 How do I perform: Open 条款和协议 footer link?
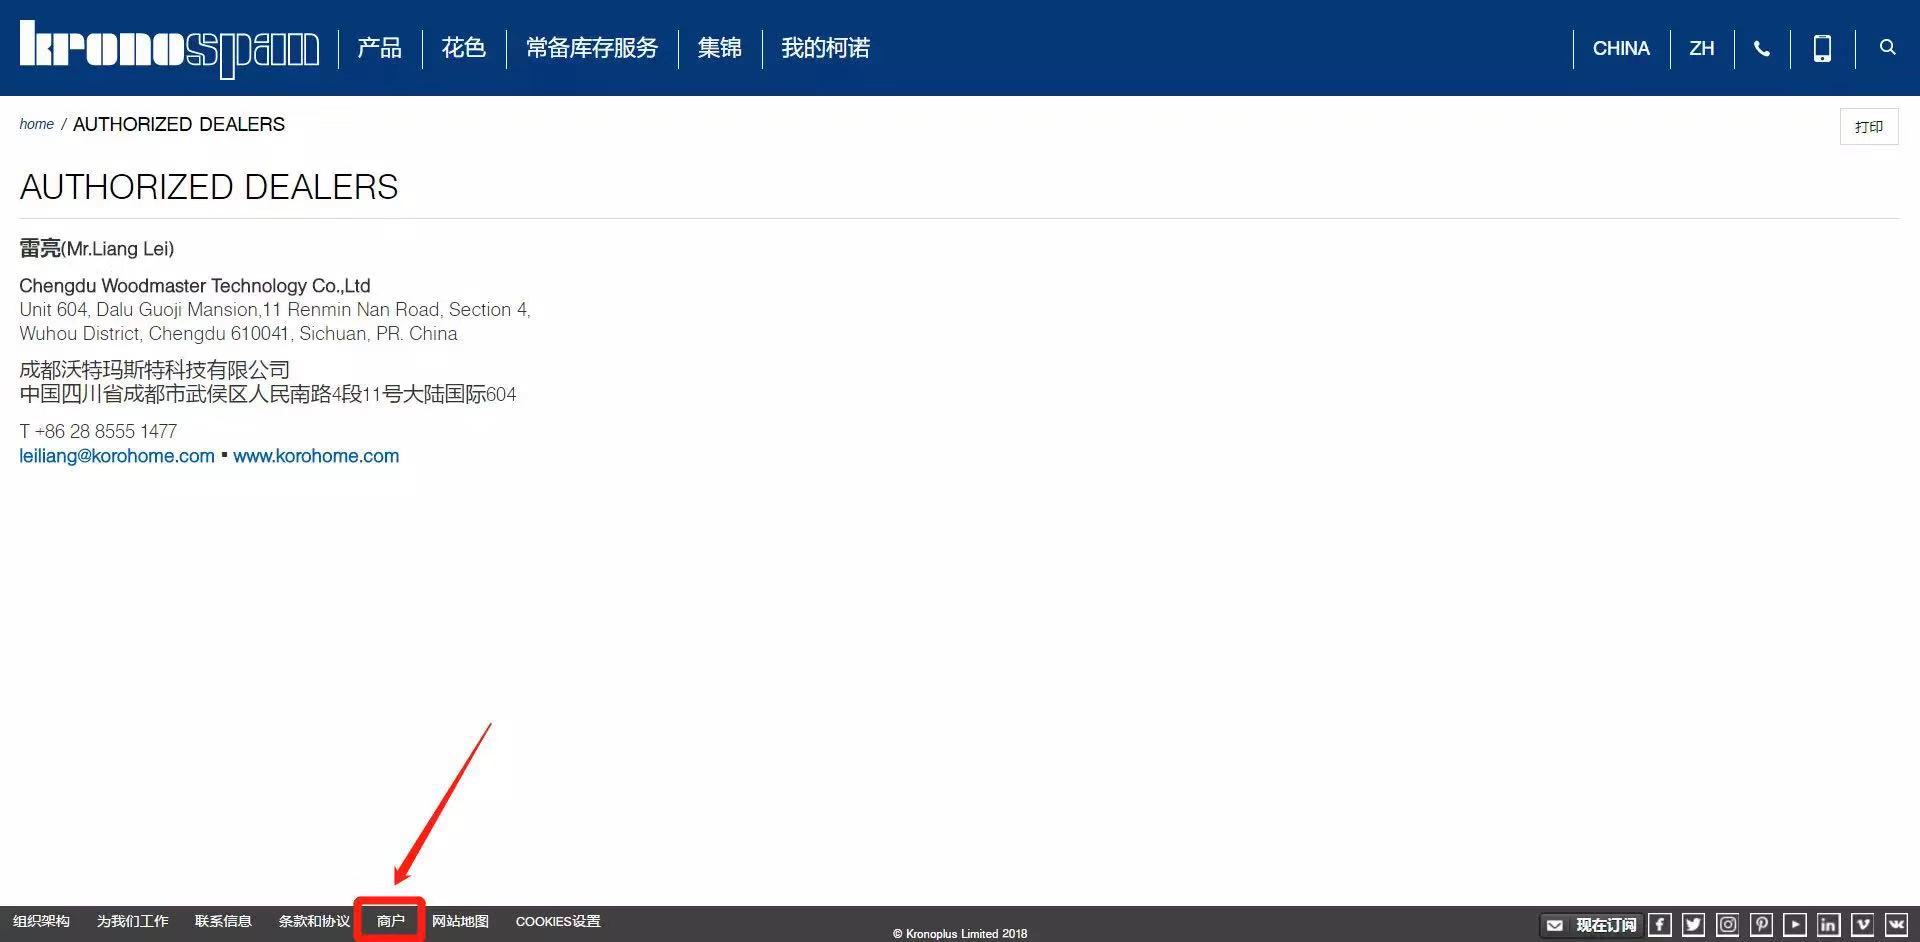click(314, 921)
